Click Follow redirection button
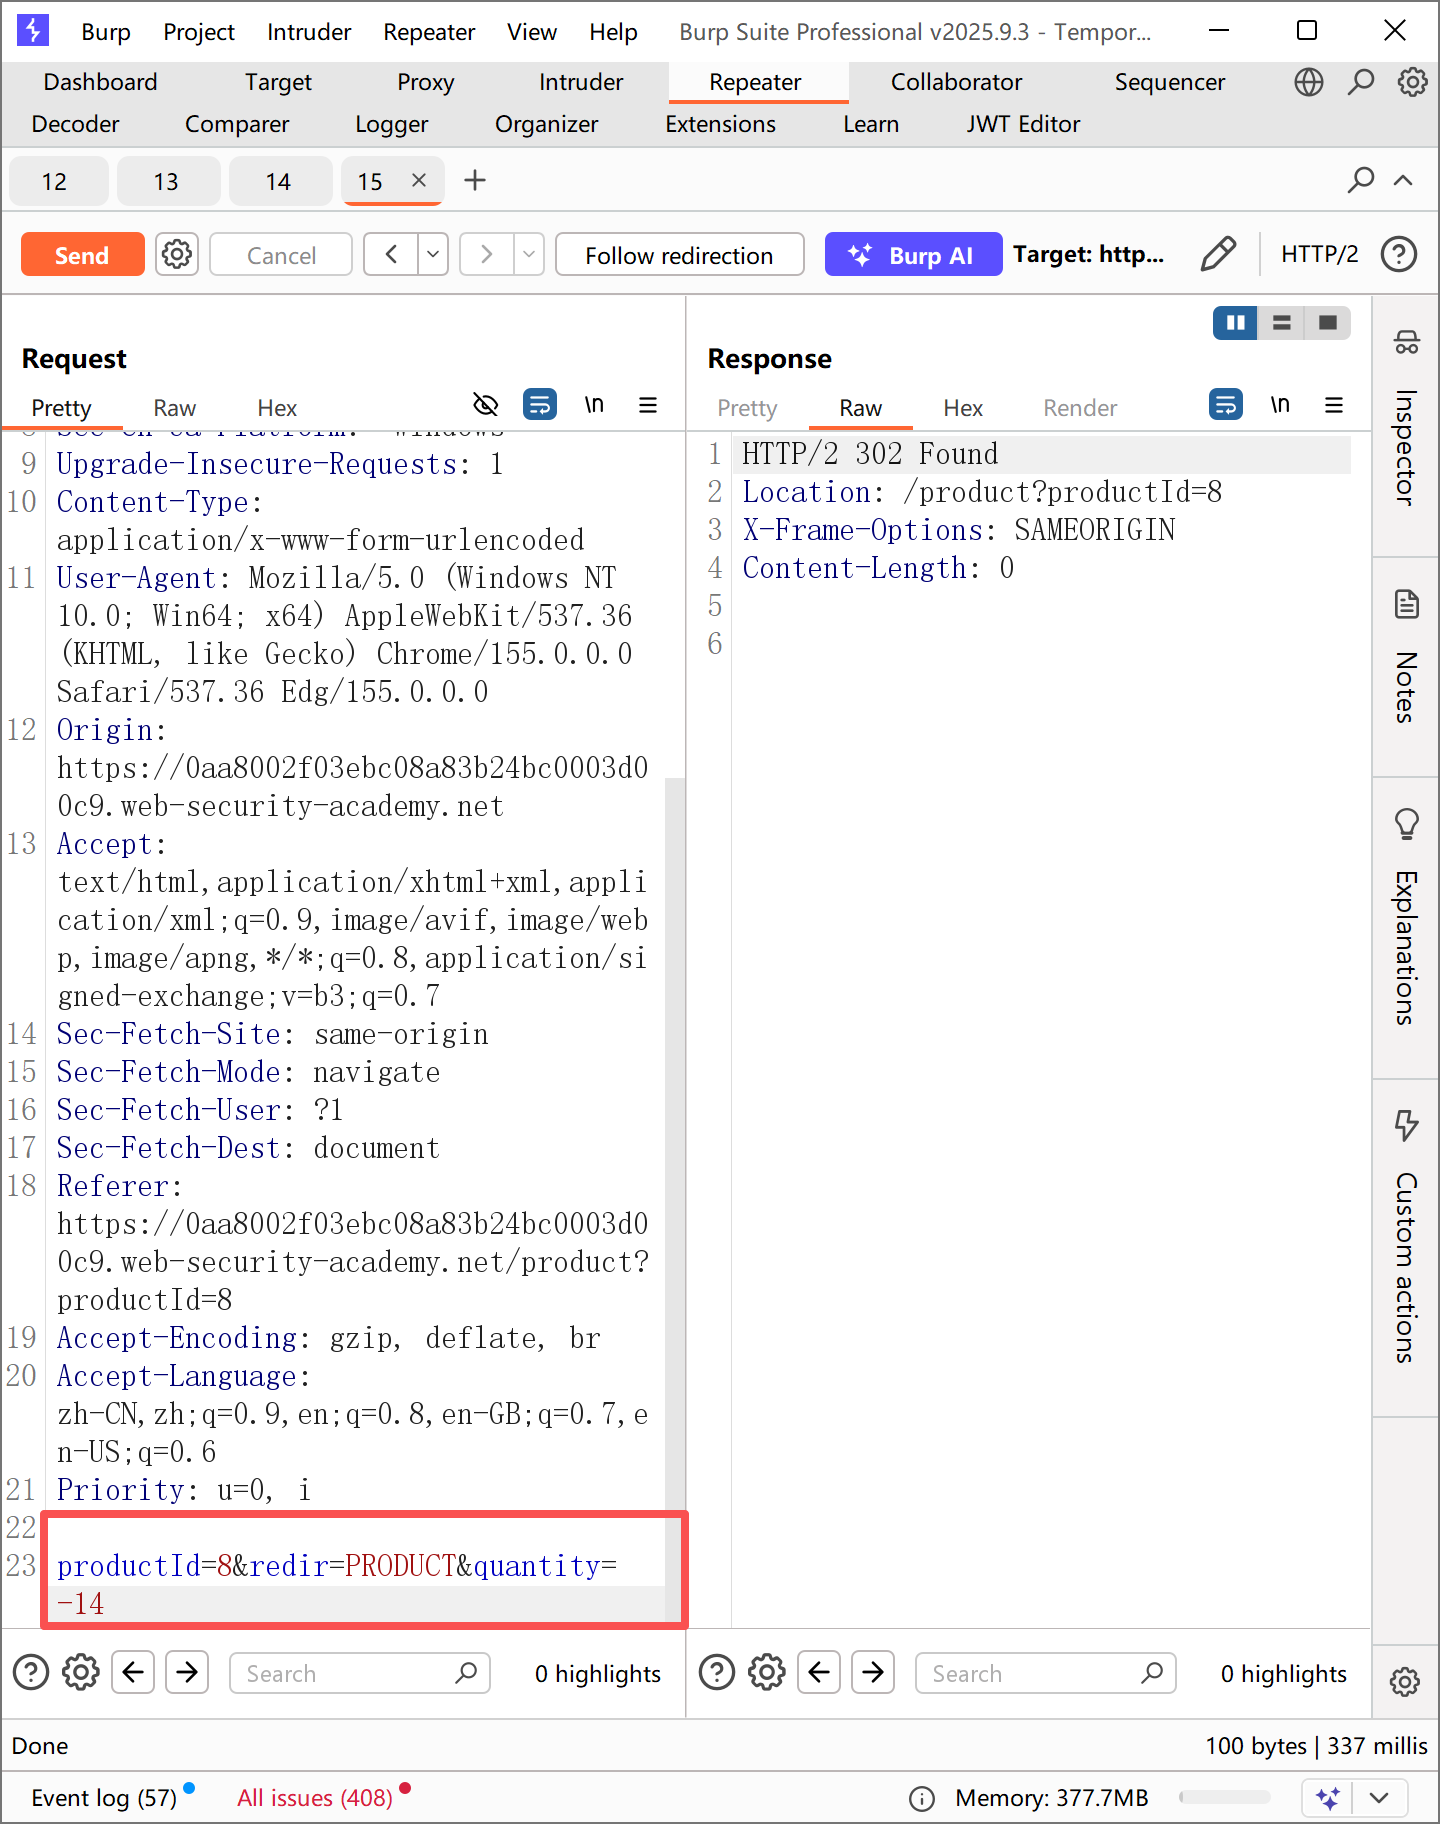 coord(679,255)
